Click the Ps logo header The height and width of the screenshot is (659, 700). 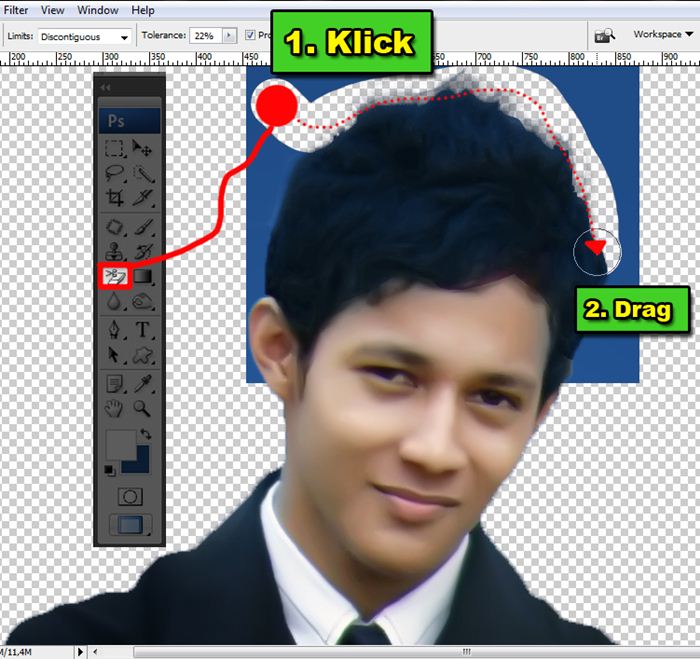[129, 121]
